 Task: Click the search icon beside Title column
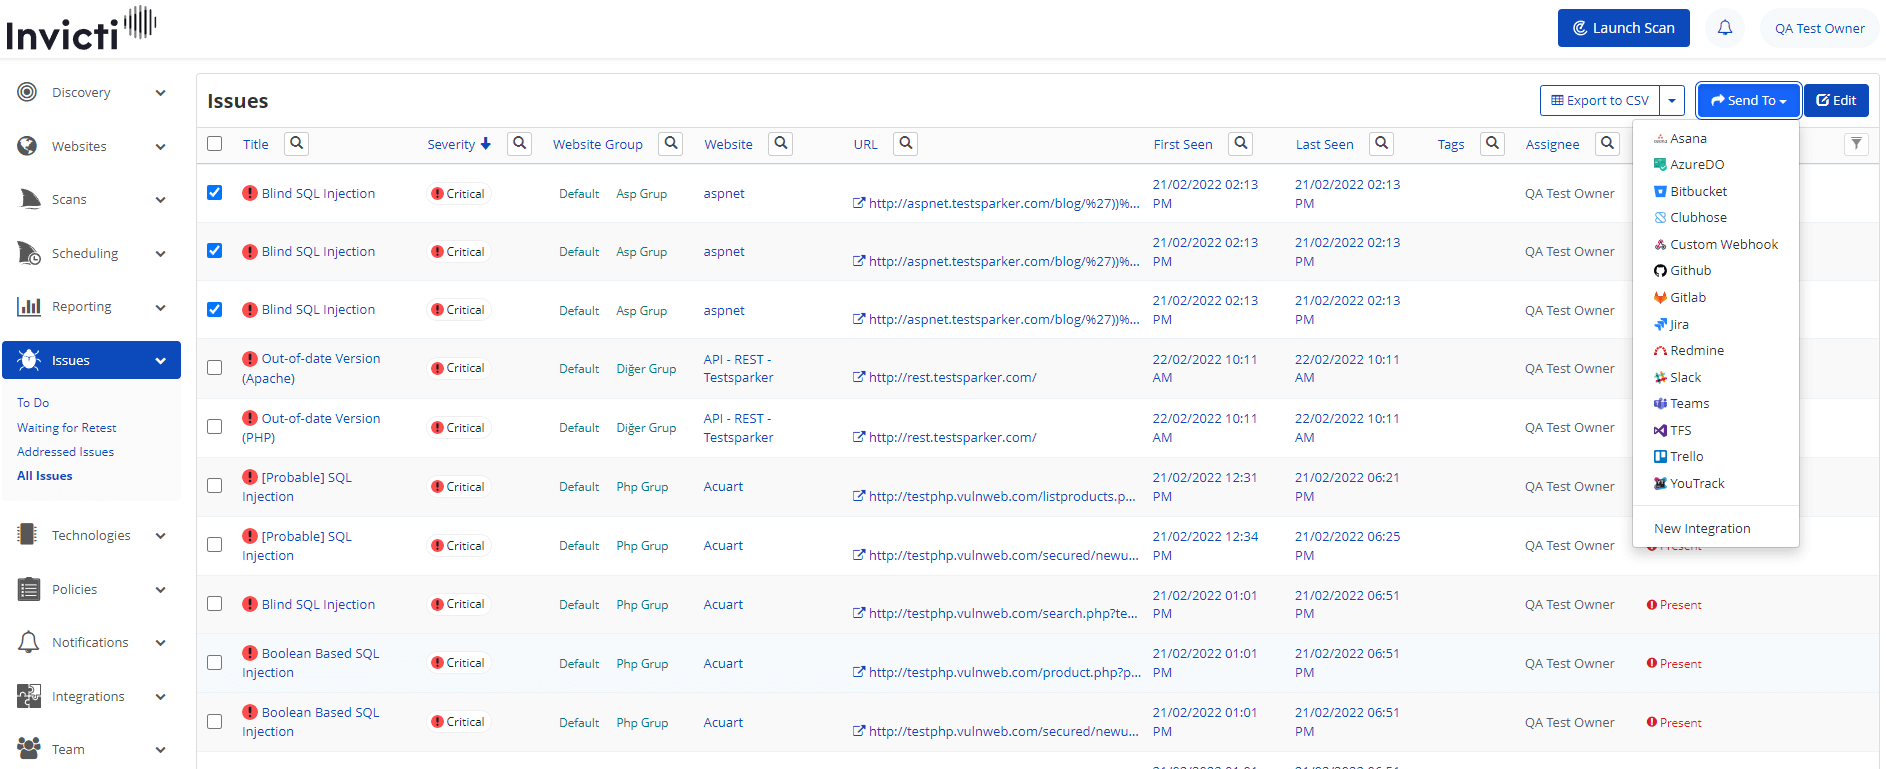point(297,143)
